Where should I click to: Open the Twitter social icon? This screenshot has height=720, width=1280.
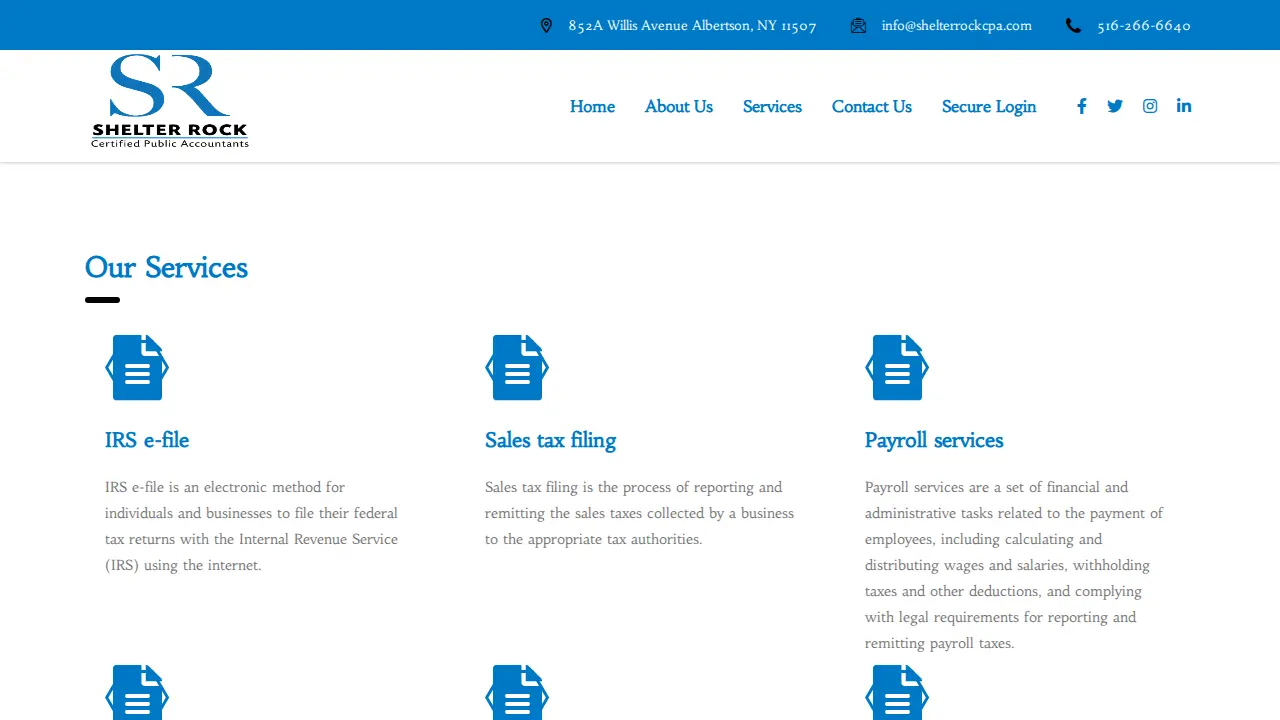[1115, 106]
